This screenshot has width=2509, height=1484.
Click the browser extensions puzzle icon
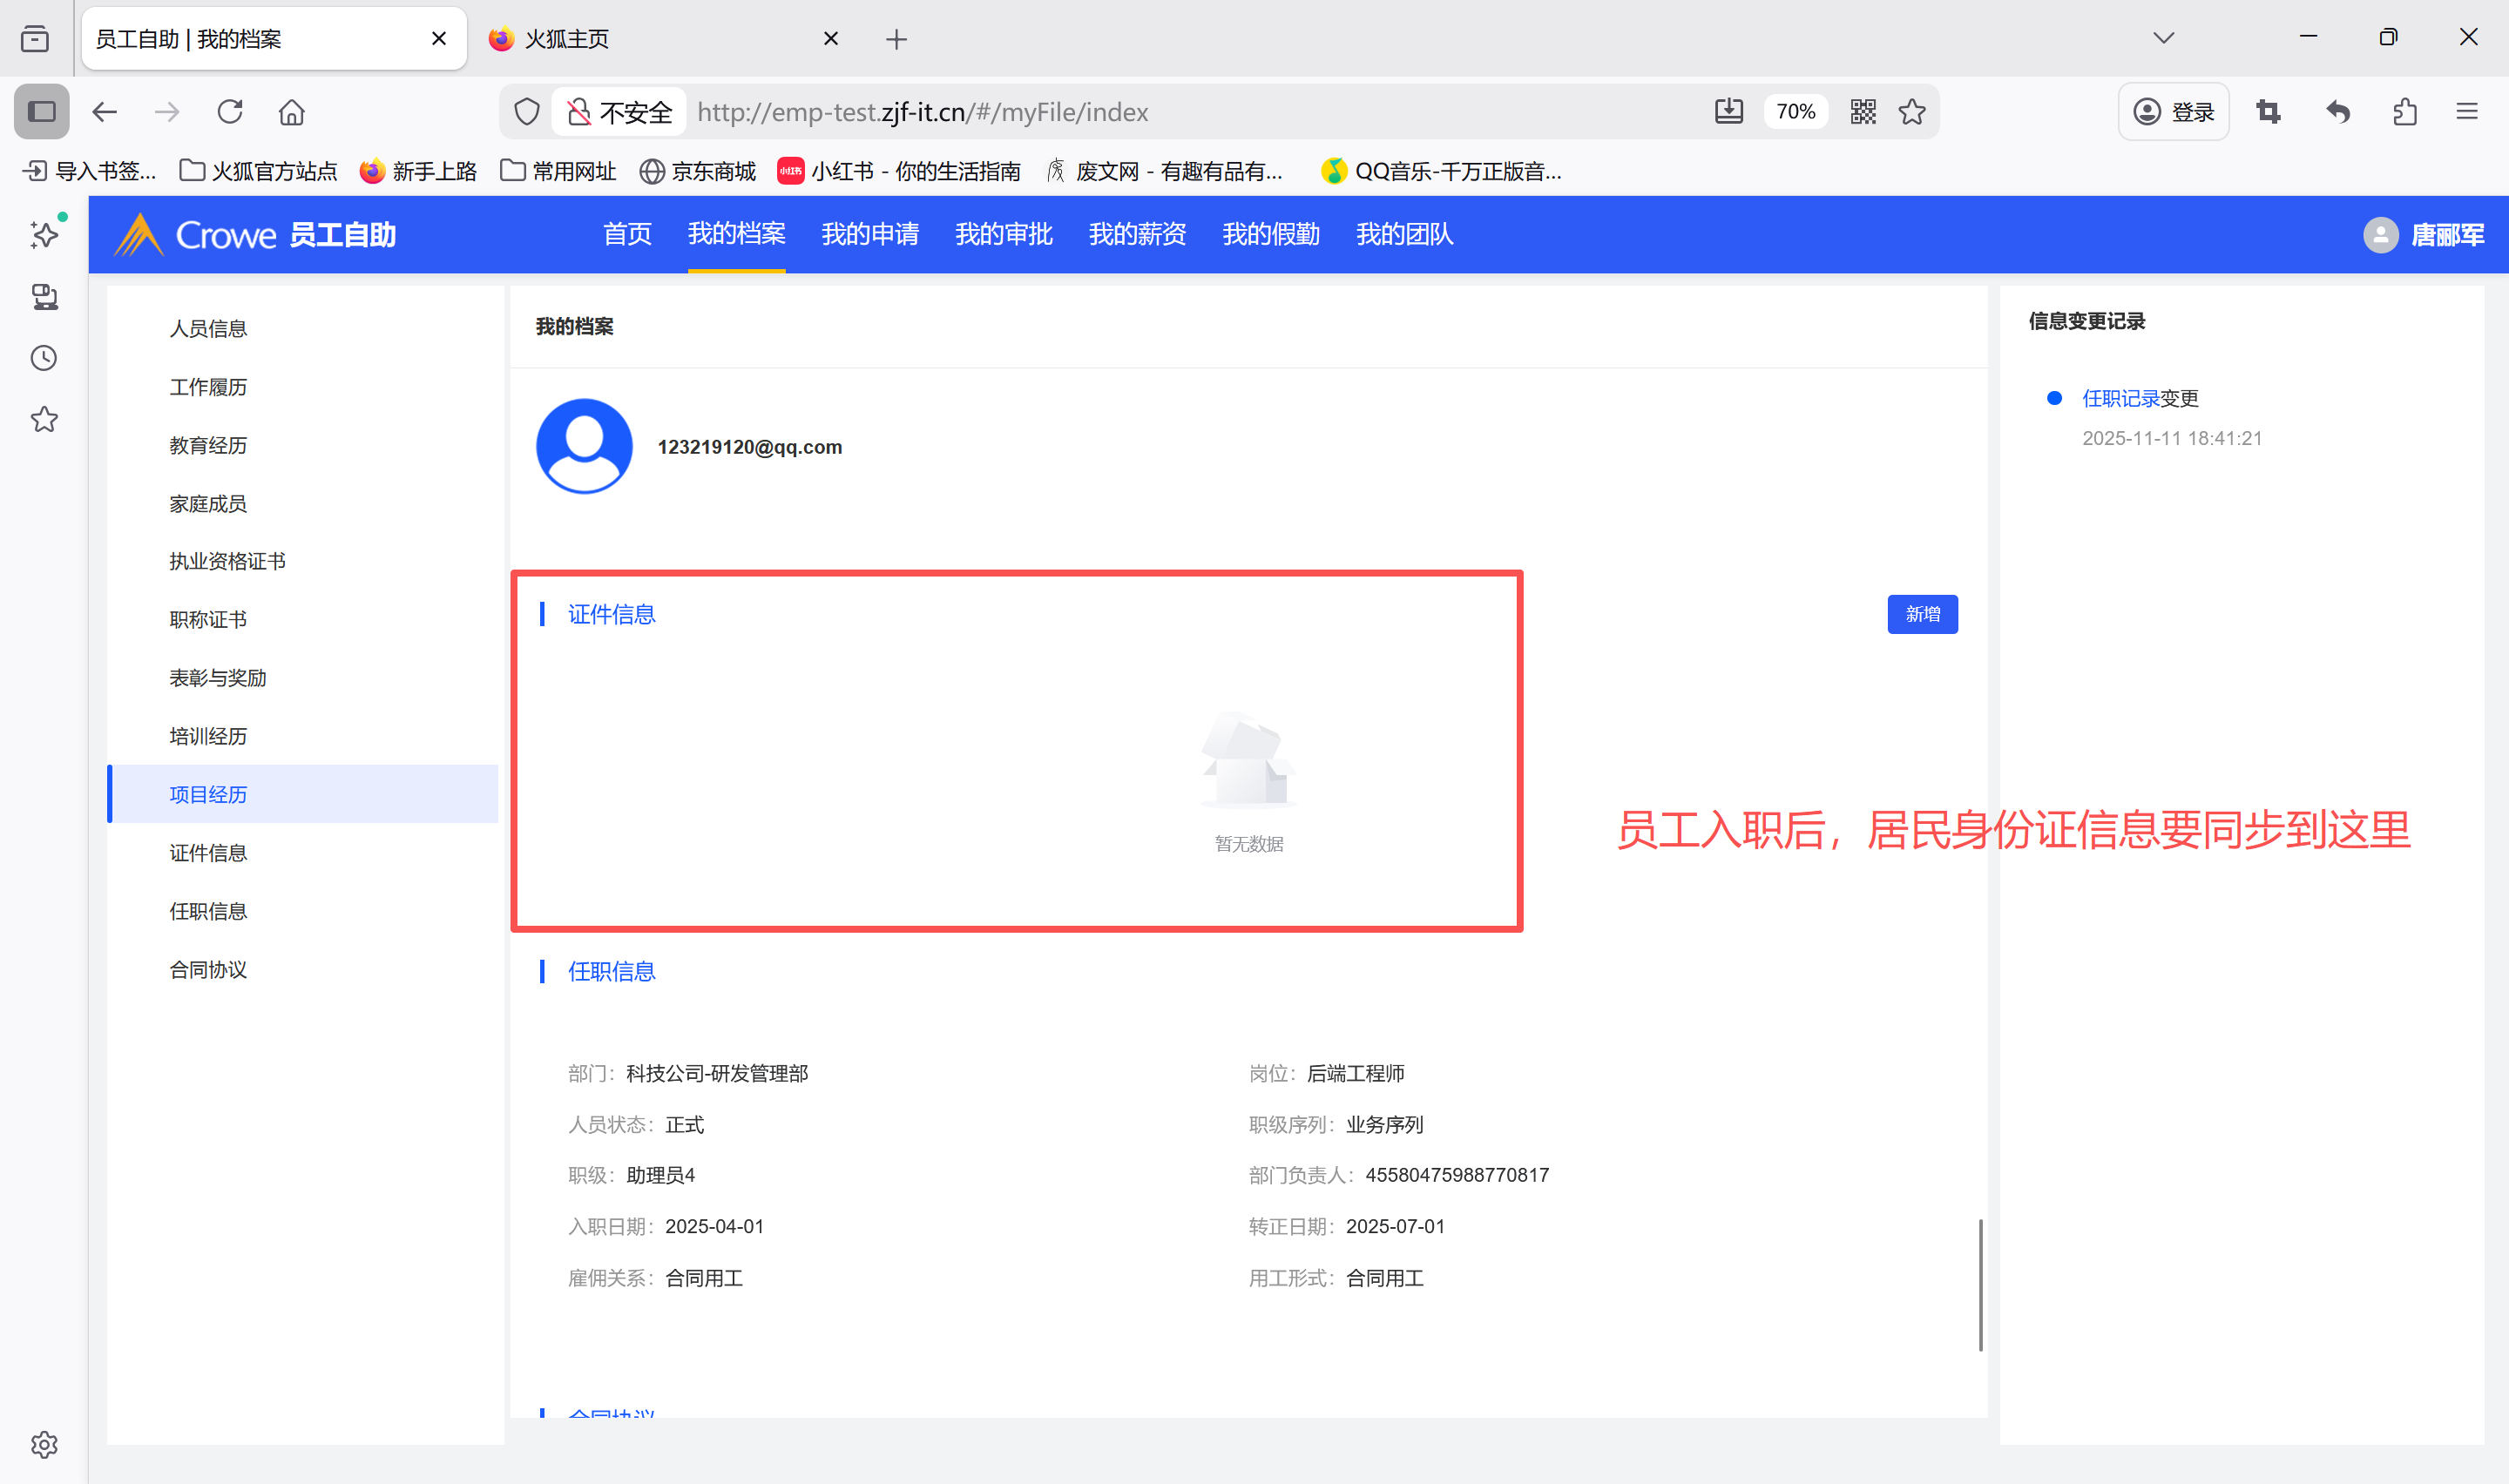tap(2405, 112)
